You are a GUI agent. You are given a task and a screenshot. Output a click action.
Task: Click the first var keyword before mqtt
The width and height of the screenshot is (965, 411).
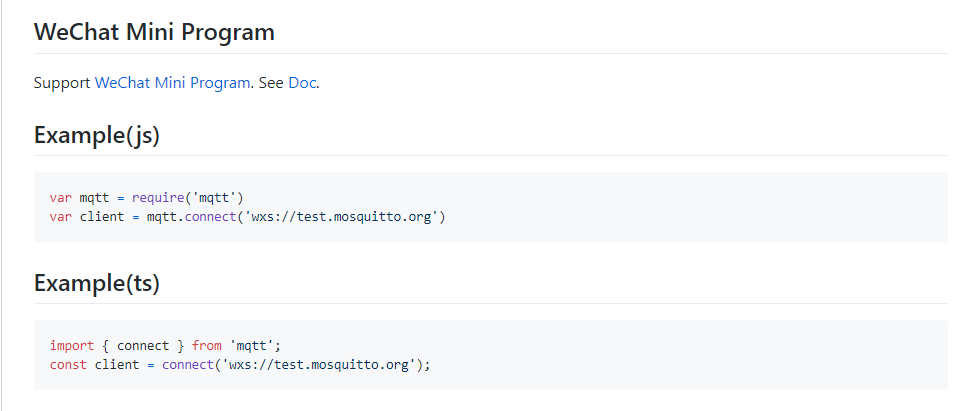60,197
